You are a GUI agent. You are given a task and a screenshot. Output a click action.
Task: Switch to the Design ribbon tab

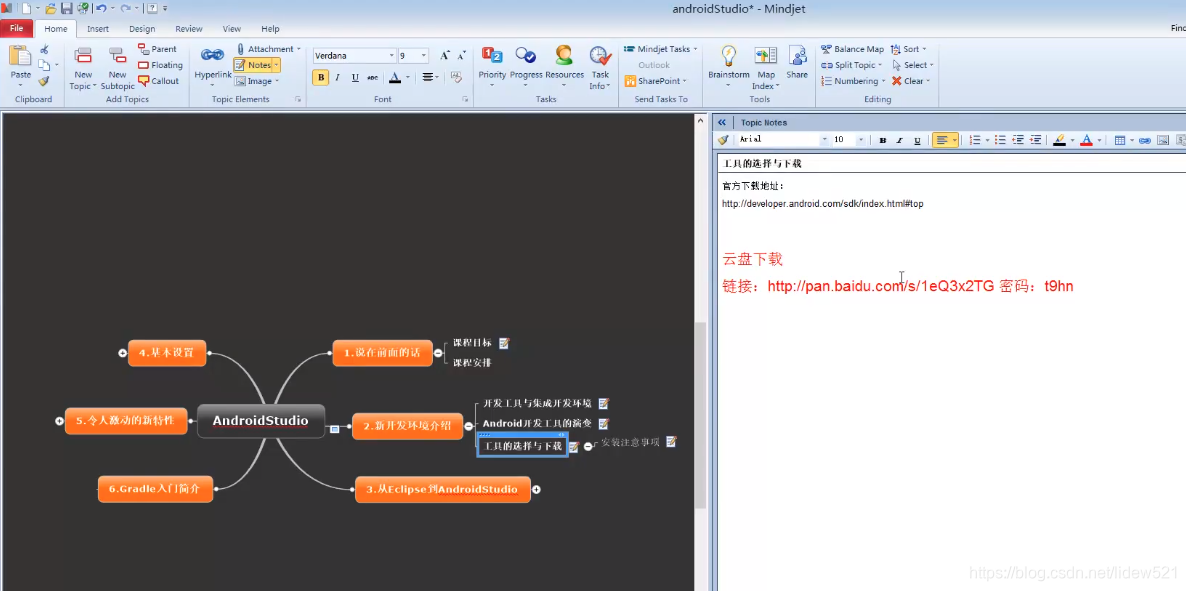tap(142, 29)
